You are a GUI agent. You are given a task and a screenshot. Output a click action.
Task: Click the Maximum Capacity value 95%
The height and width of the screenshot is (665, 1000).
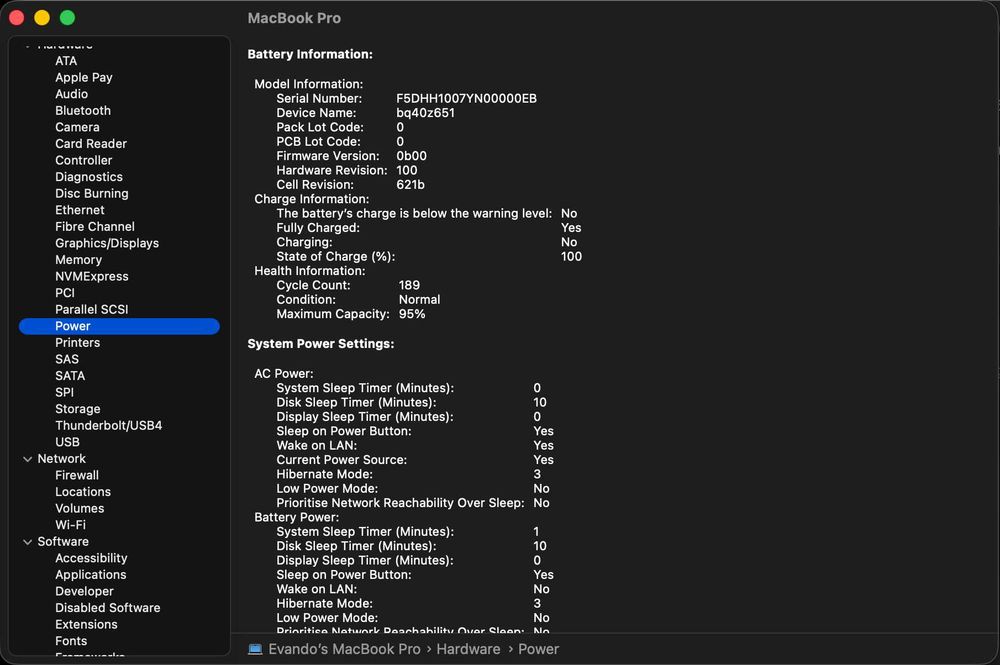click(x=412, y=314)
